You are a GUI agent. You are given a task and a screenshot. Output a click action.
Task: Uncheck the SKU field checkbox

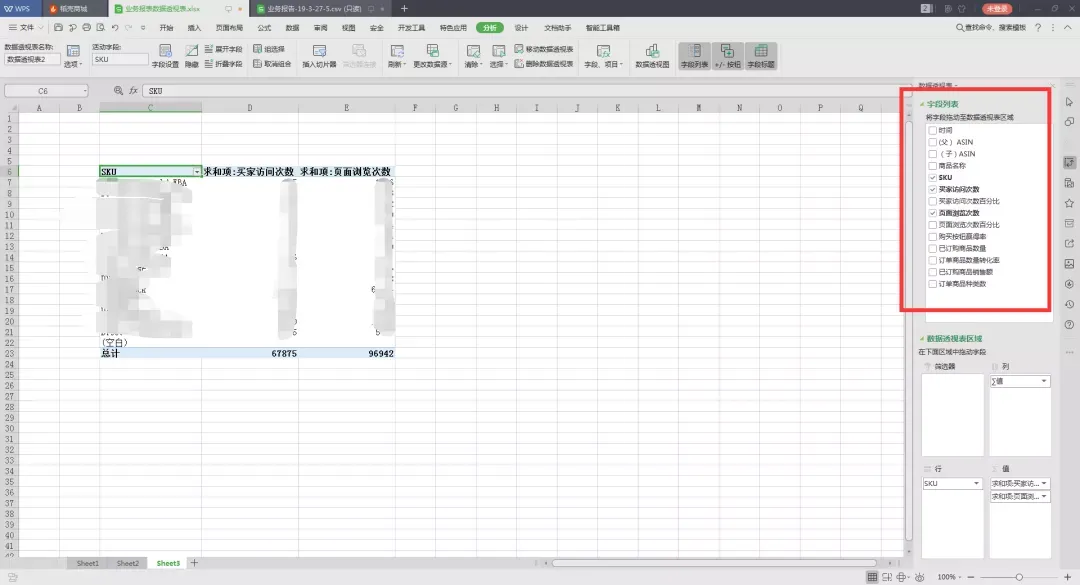933,178
